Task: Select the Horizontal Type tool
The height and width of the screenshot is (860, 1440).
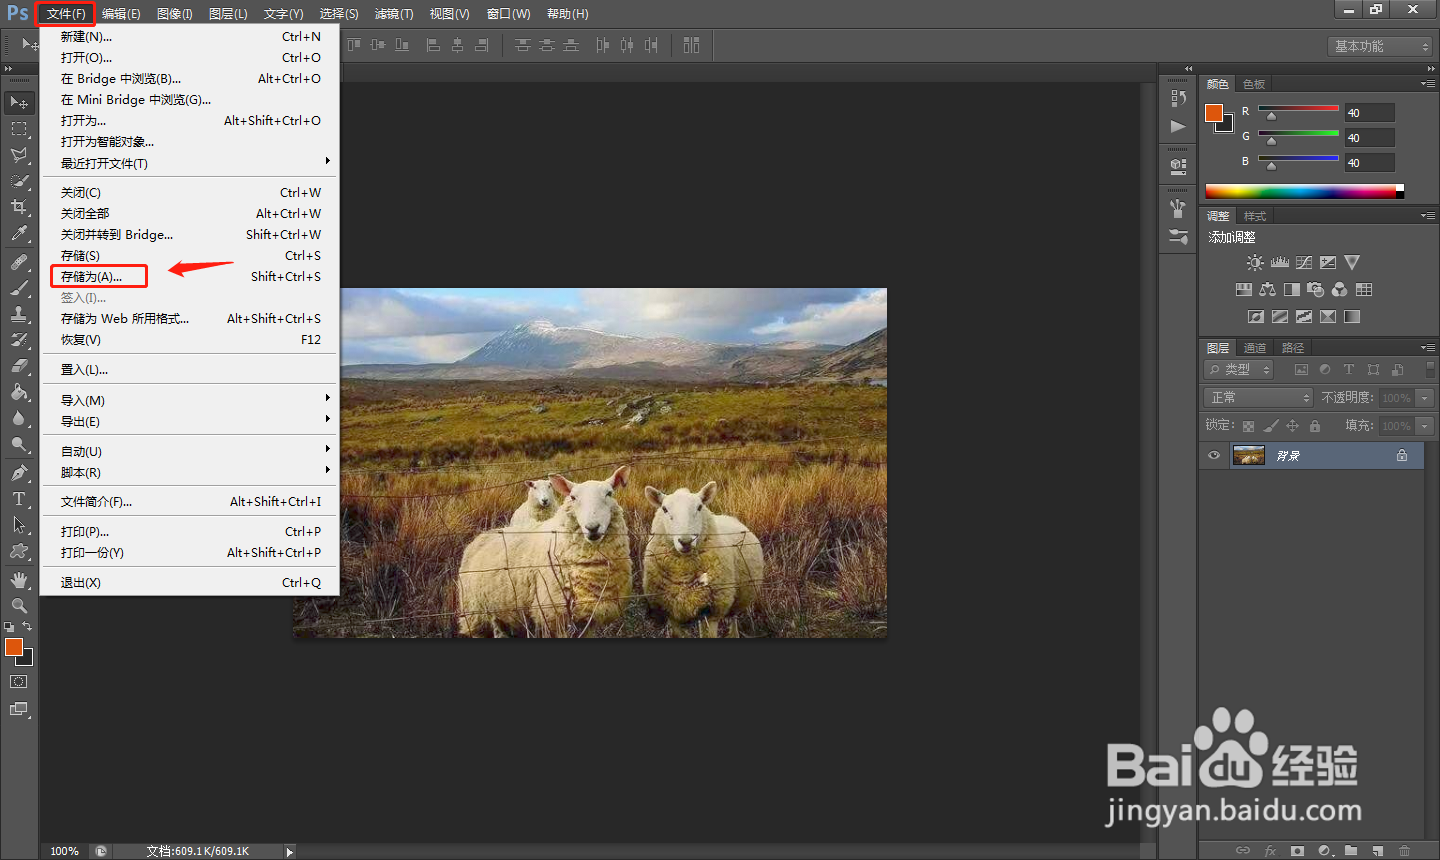Action: pyautogui.click(x=19, y=499)
